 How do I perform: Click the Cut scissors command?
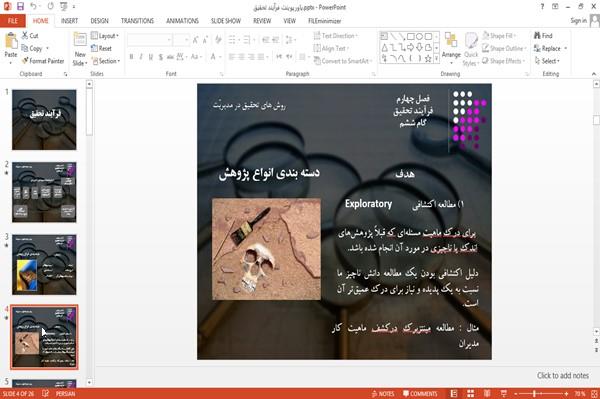click(x=30, y=36)
